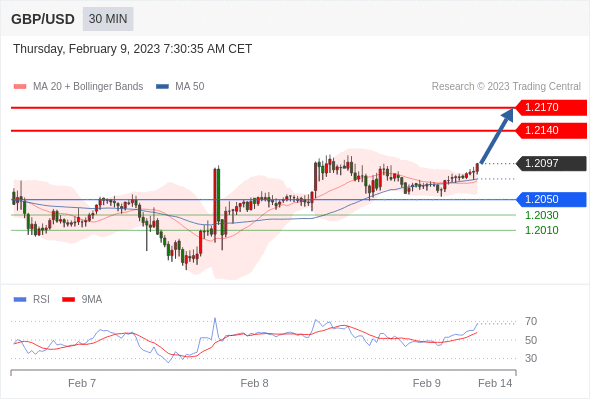Click the 'RSI' legend label
590x400 pixels.
click(x=41, y=300)
